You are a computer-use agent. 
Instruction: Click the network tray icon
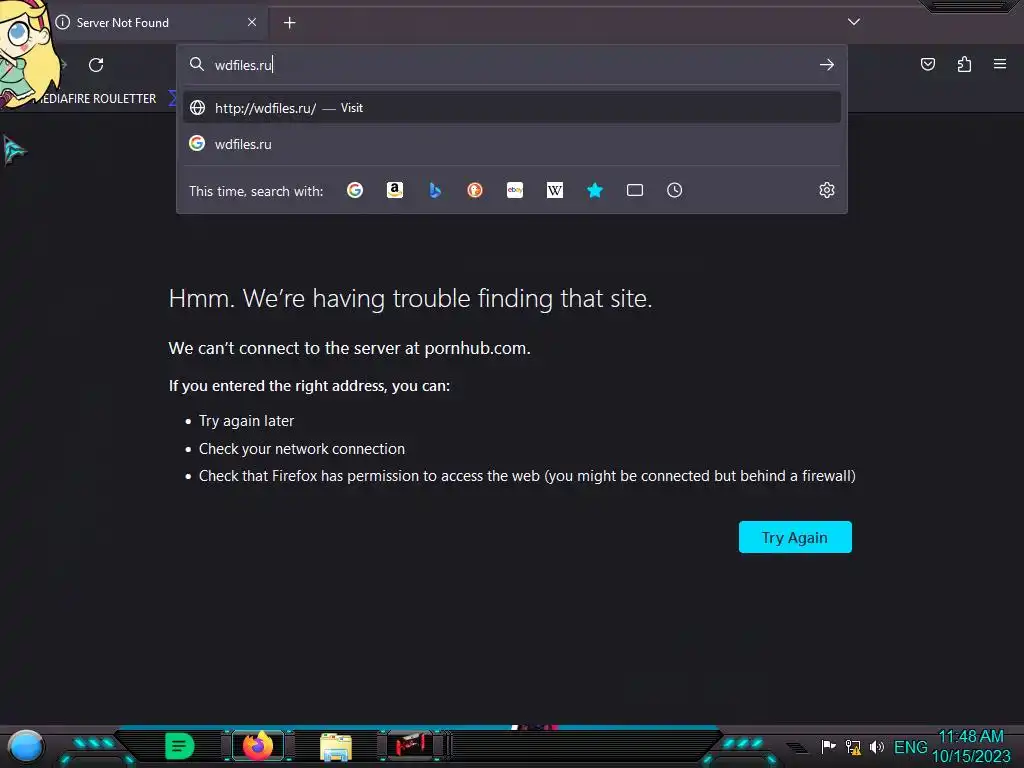pos(853,746)
